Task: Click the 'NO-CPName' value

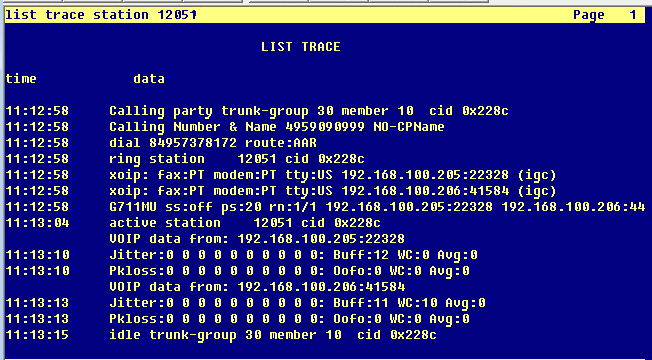Action: tap(409, 127)
